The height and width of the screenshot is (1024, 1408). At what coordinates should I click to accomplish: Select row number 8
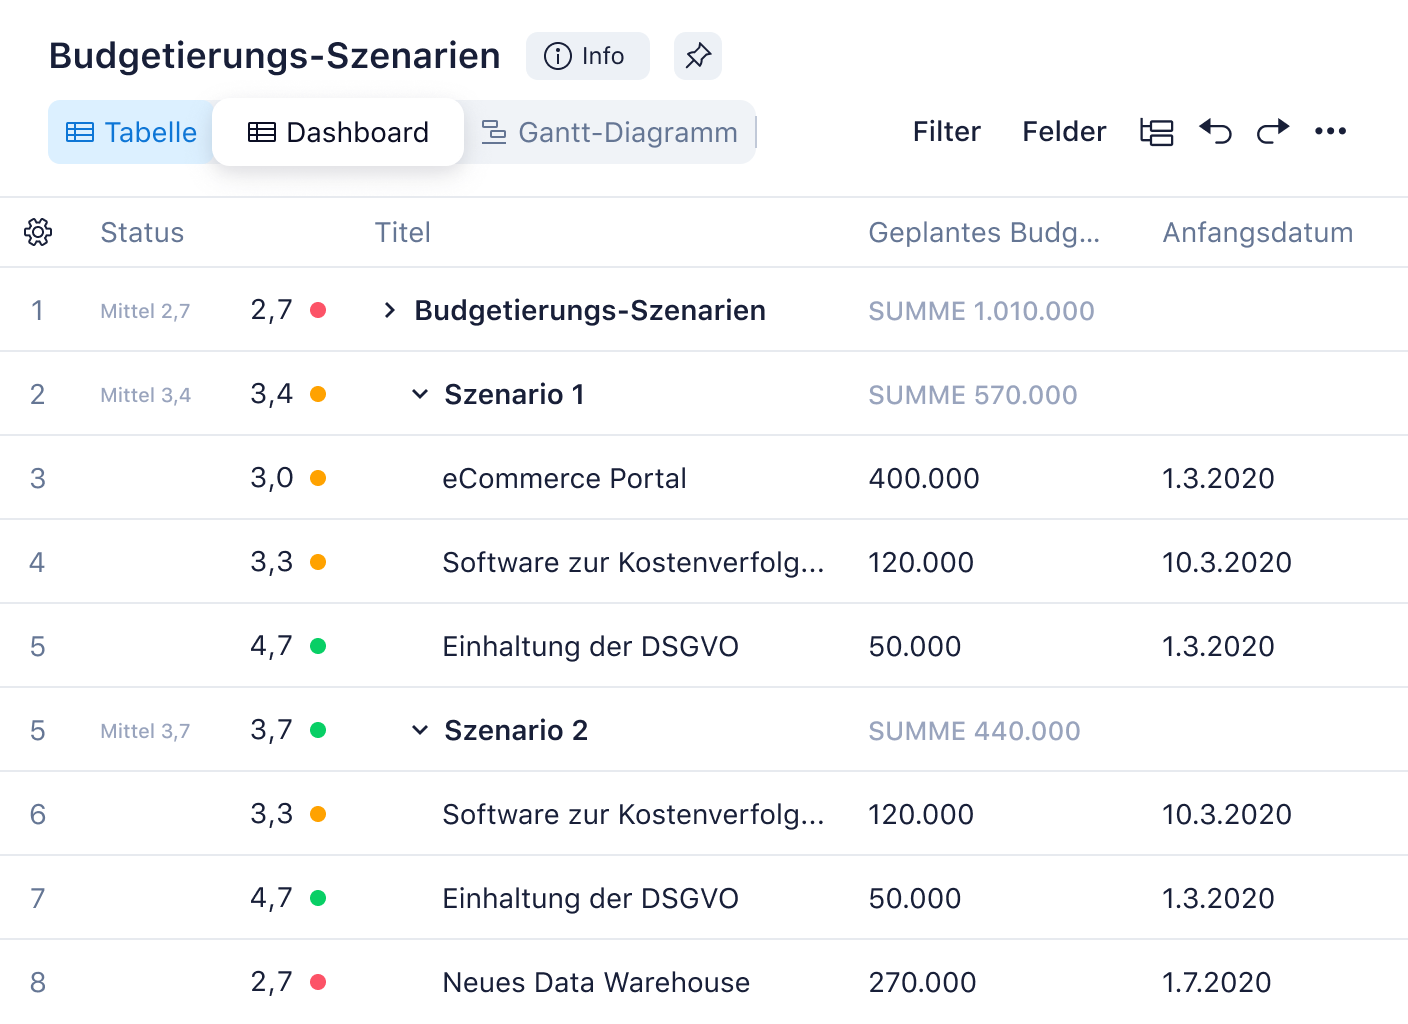tap(38, 983)
